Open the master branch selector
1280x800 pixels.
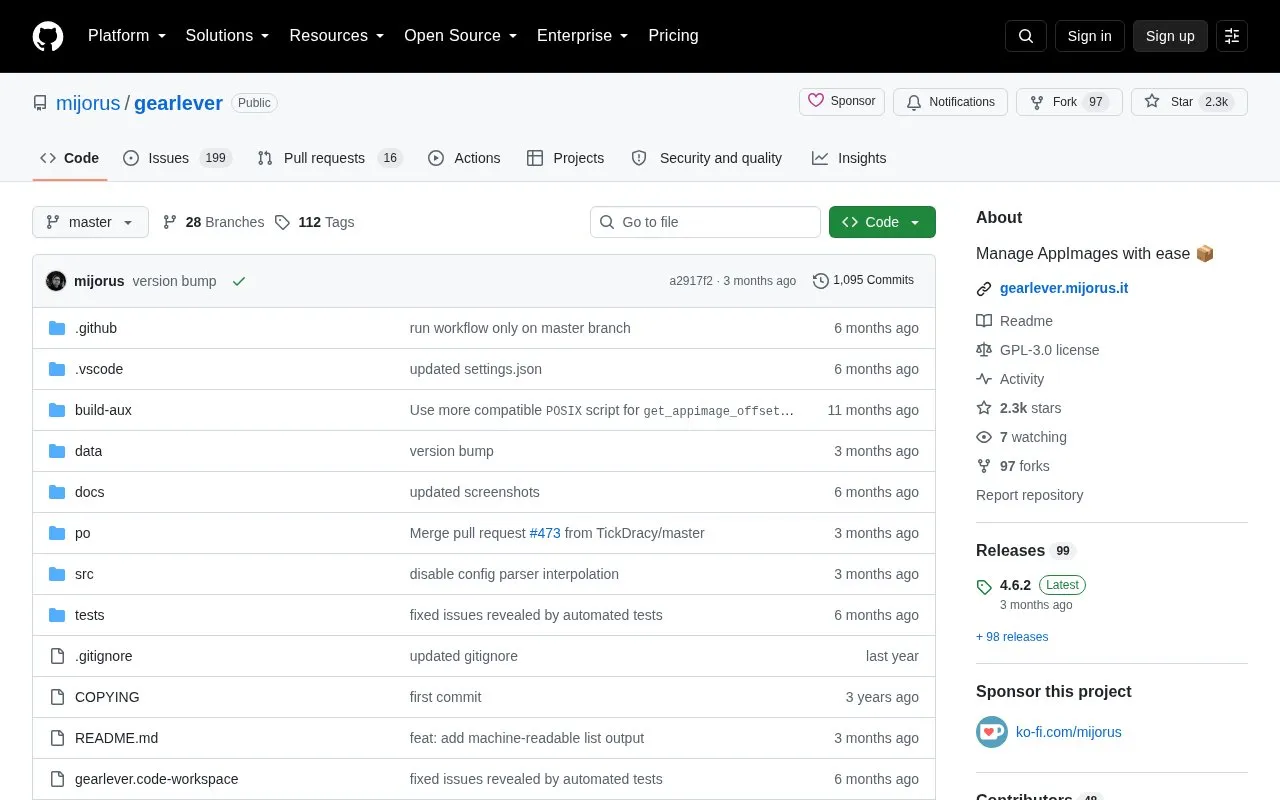pyautogui.click(x=91, y=222)
